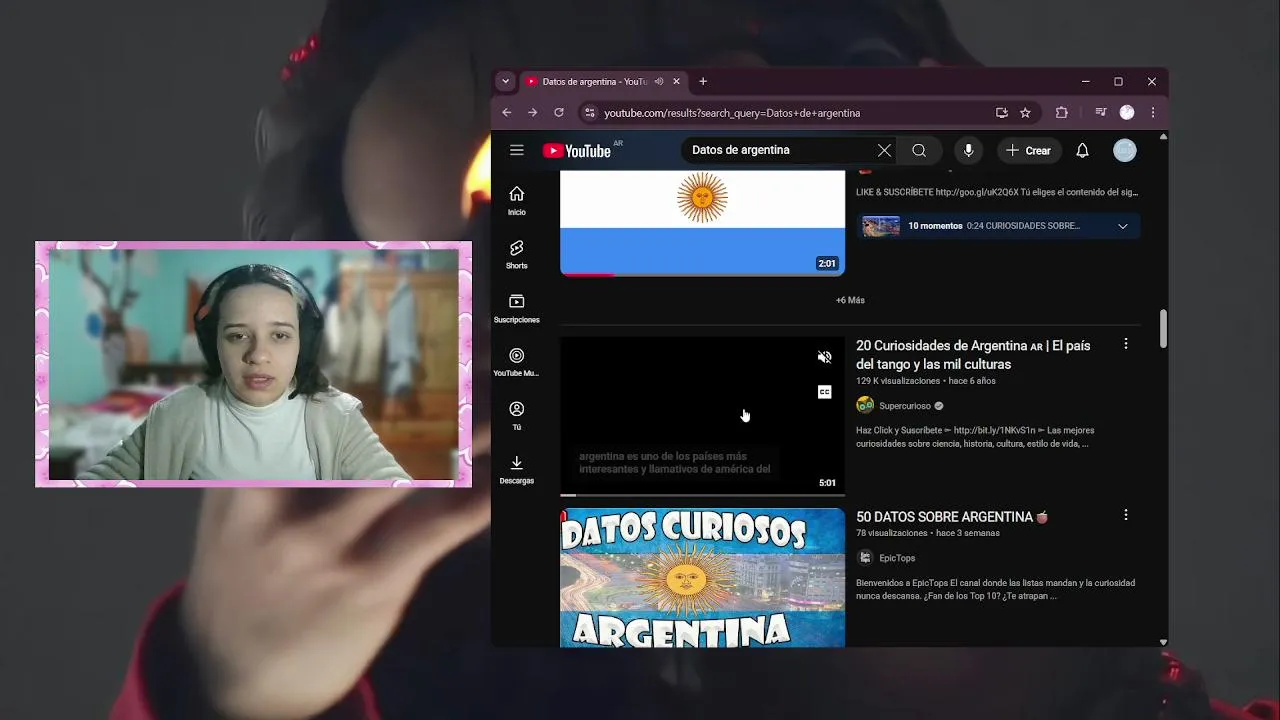The image size is (1280, 720).
Task: Click the Crear button
Action: pos(1029,150)
